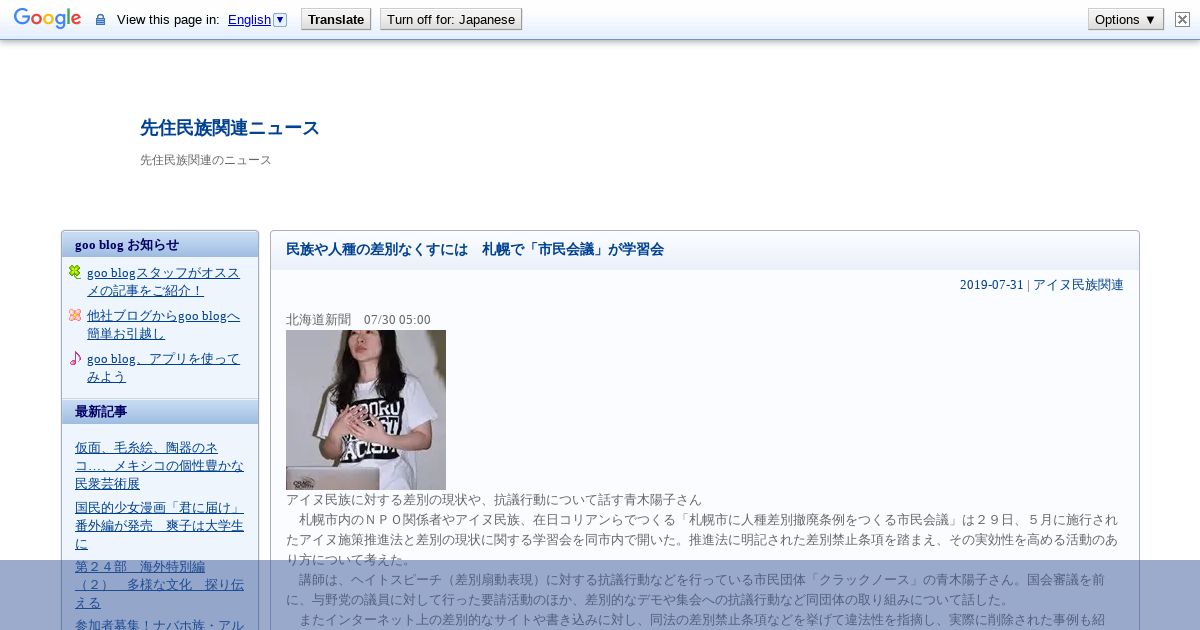Click the 先住民族関連のニュース subtitle text
1200x630 pixels.
pyautogui.click(x=206, y=160)
